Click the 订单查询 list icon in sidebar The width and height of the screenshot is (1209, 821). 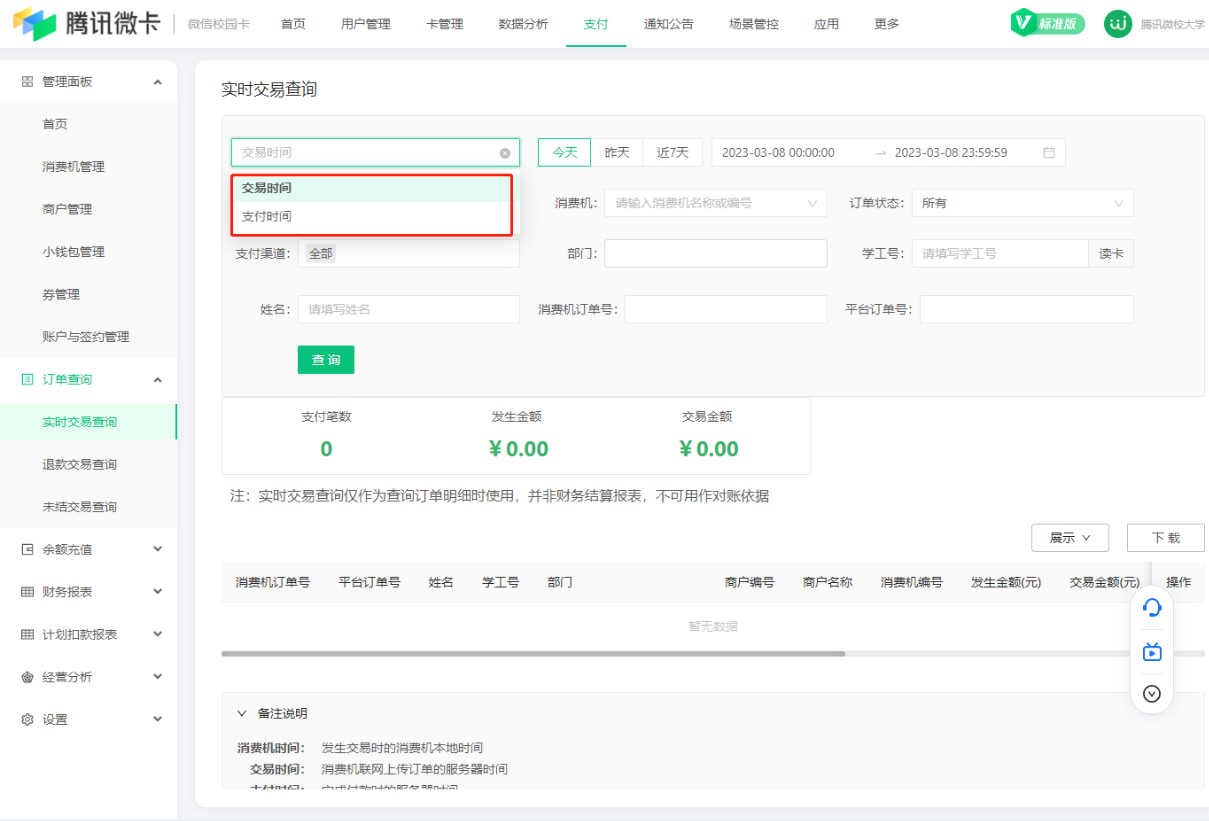(x=27, y=380)
